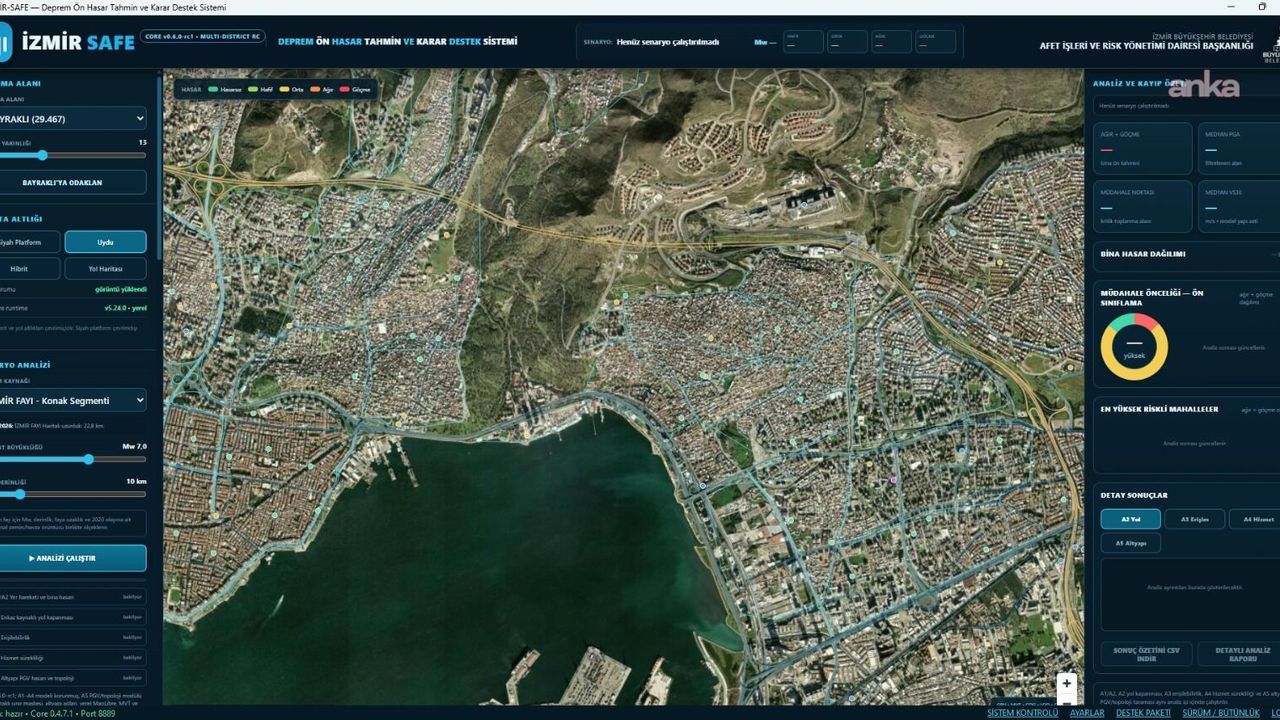This screenshot has width=1280, height=720.
Task: Switch basemap to Yol Haritası
Action: click(105, 269)
